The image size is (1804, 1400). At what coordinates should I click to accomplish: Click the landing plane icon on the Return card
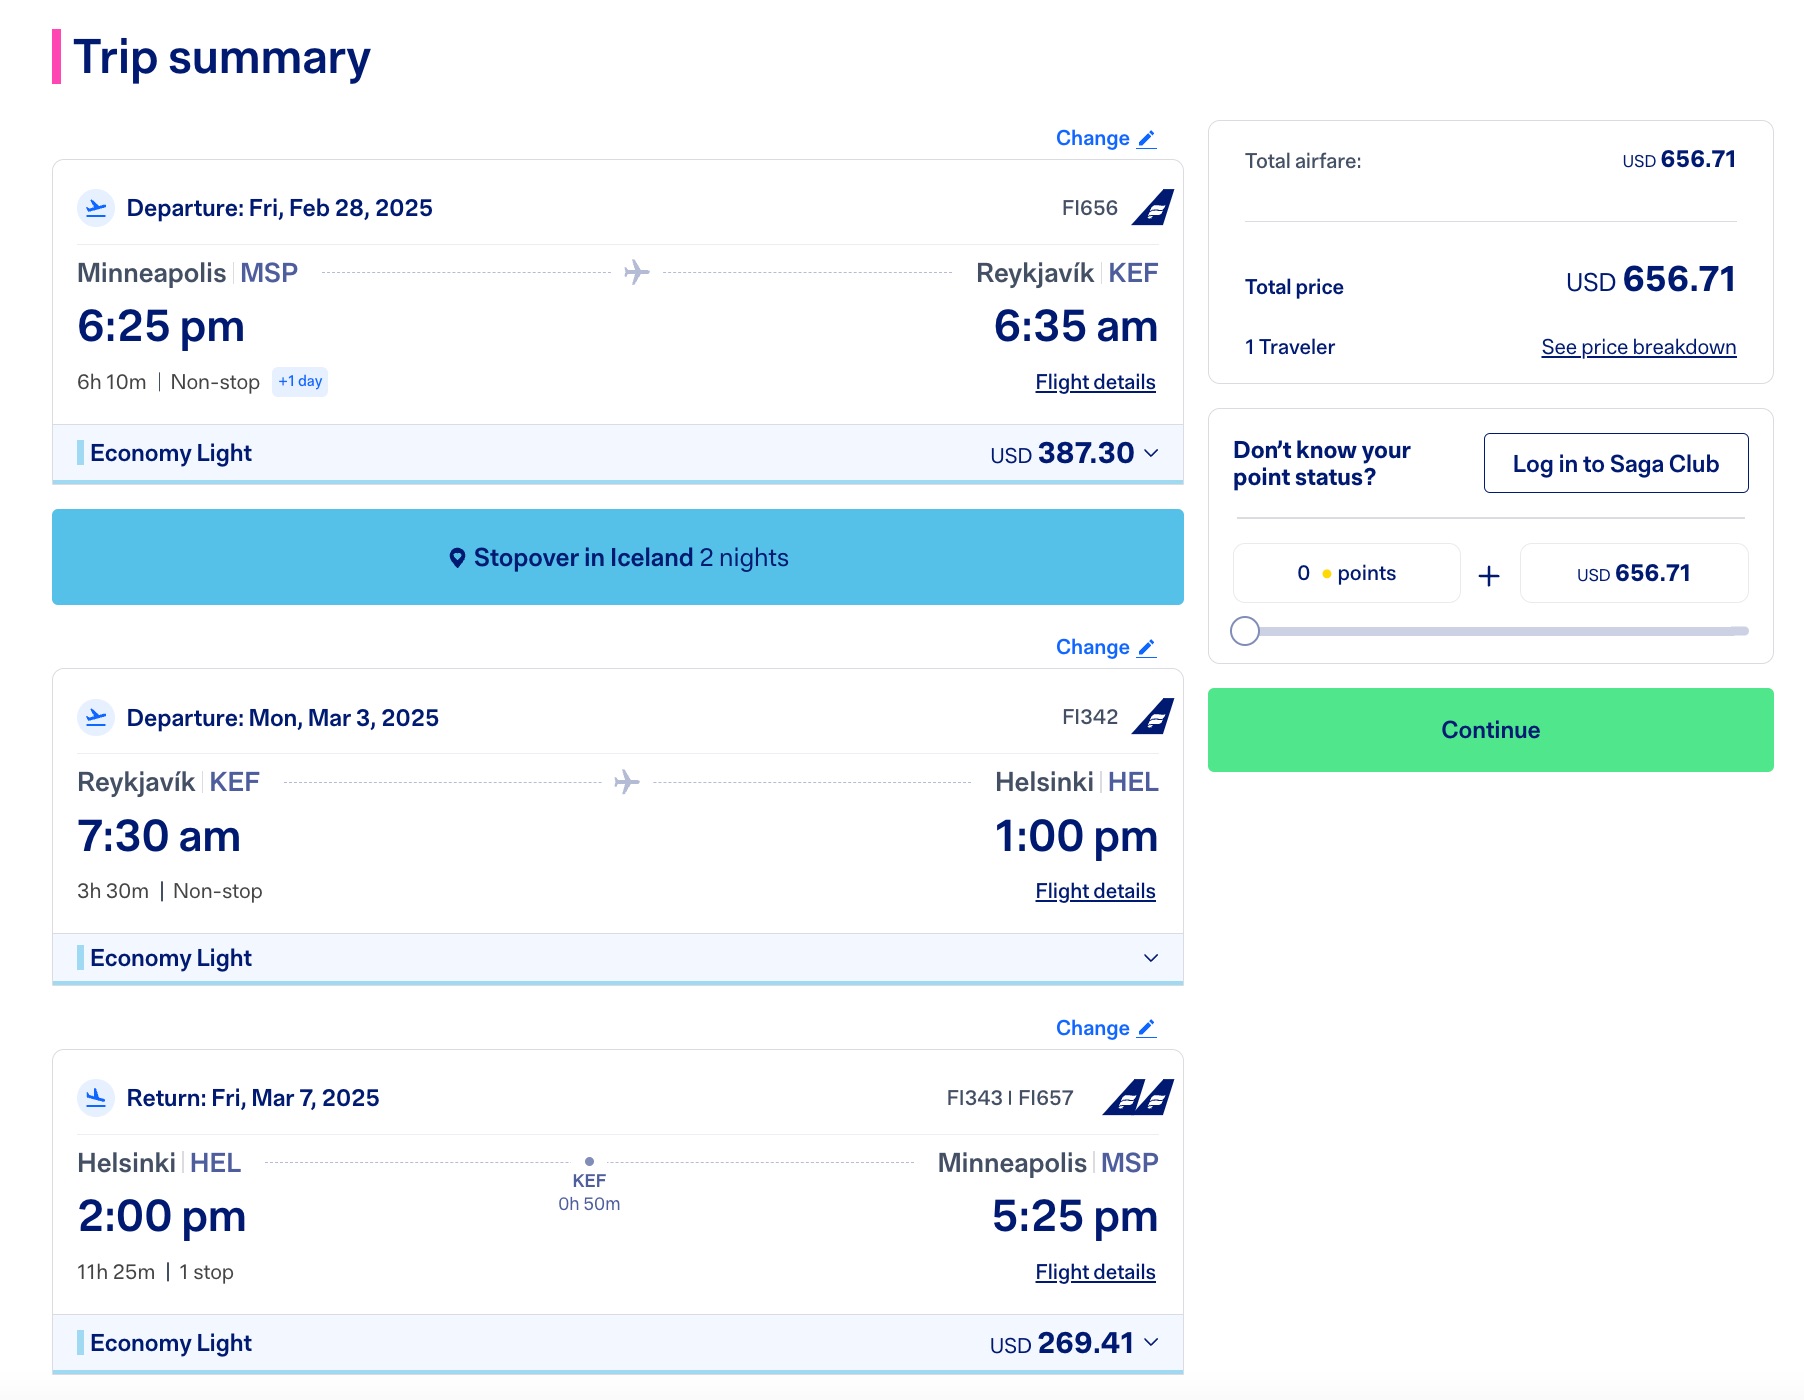95,1097
